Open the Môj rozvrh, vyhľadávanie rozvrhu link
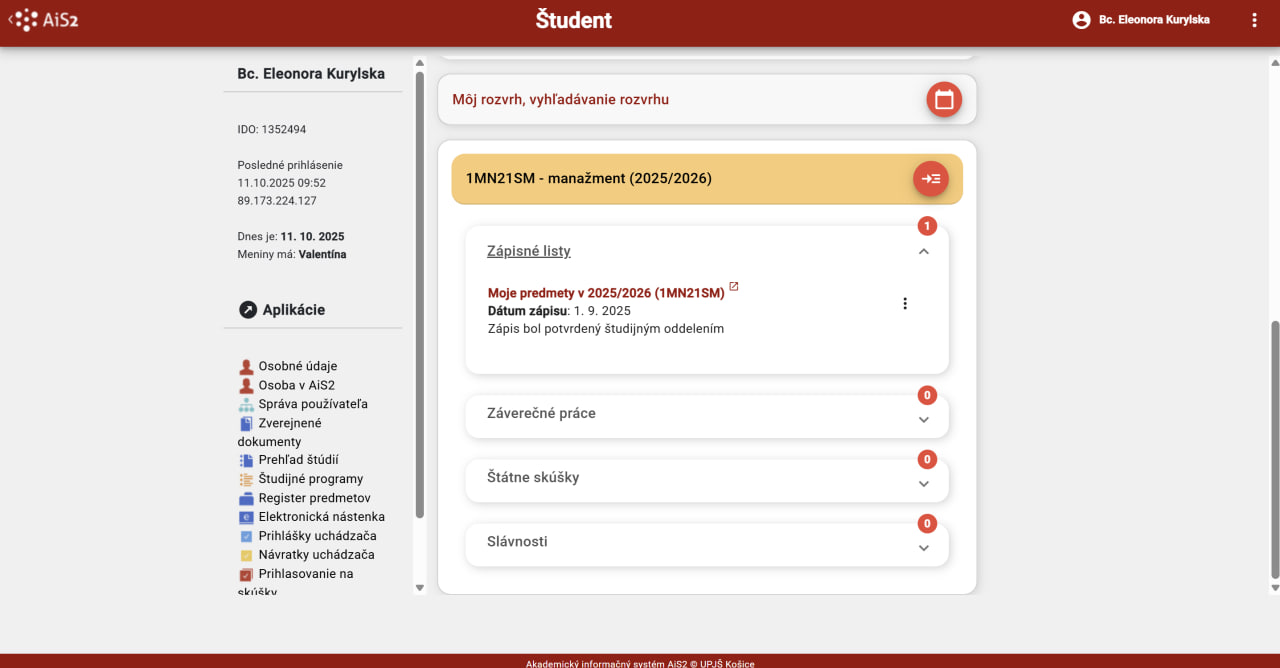Image resolution: width=1280 pixels, height=668 pixels. pos(560,100)
